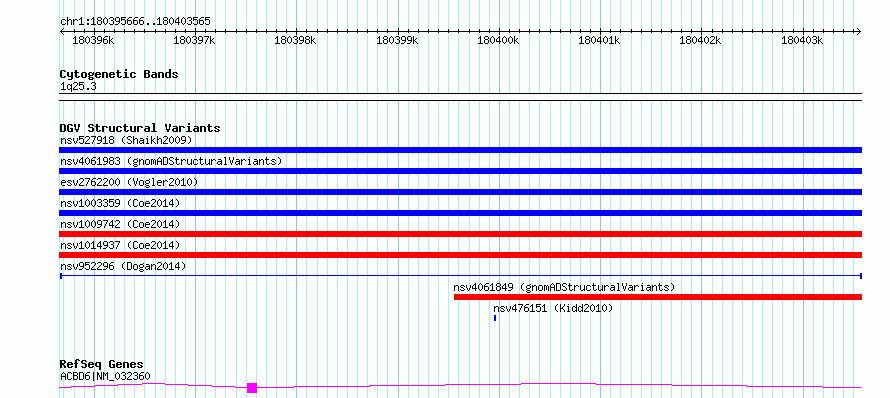Click the ACBD6 magenta intron line
The height and width of the screenshot is (398, 890).
[x=460, y=386]
